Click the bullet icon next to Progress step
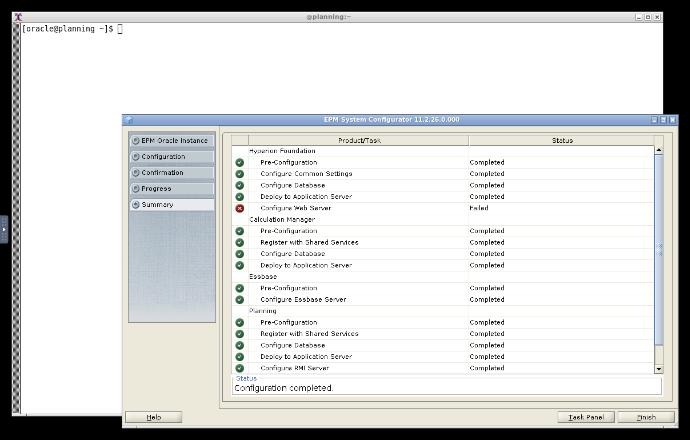This screenshot has width=690, height=440. click(x=136, y=189)
